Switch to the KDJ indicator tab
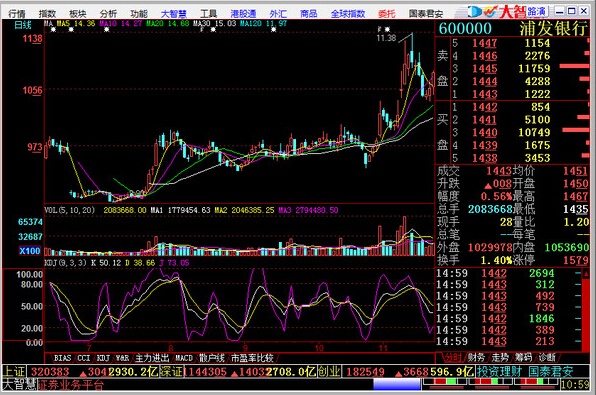This screenshot has height=395, width=596. (x=103, y=358)
